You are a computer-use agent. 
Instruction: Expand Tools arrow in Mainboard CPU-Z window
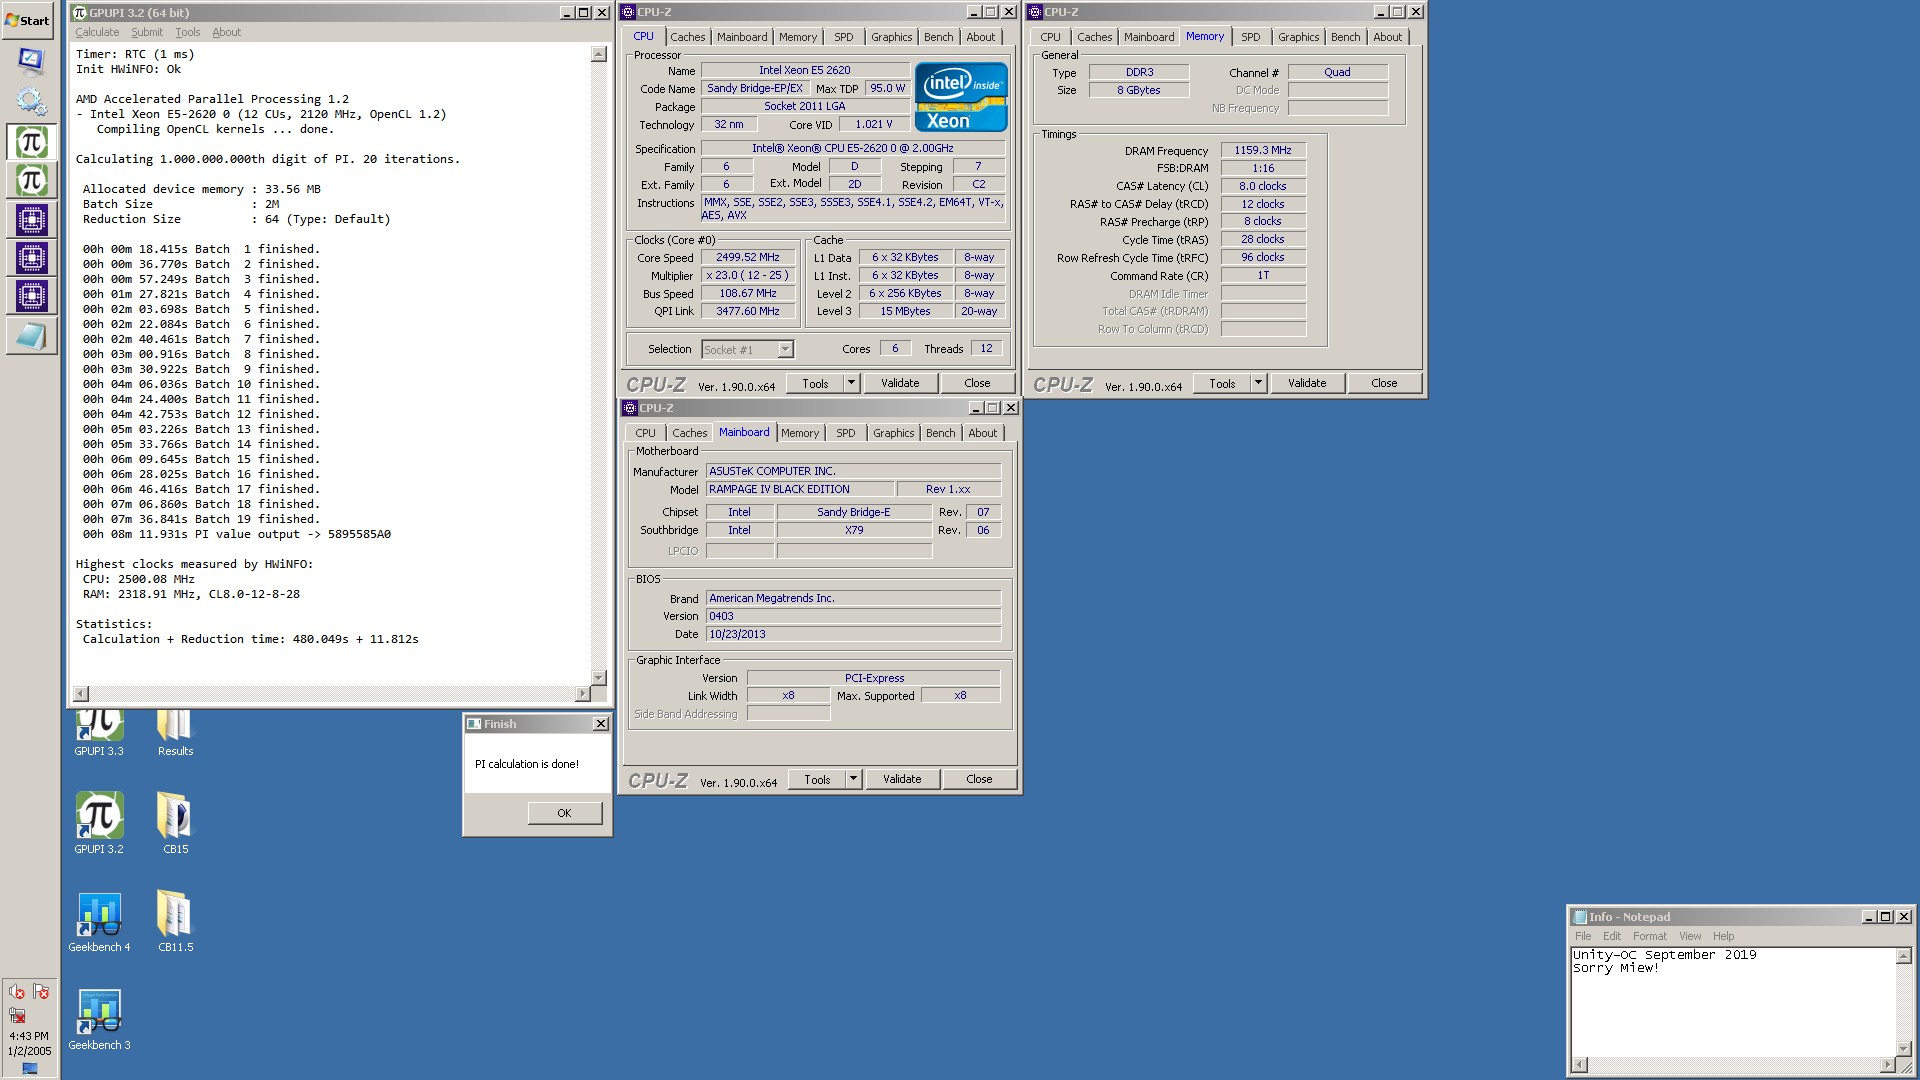tap(853, 779)
